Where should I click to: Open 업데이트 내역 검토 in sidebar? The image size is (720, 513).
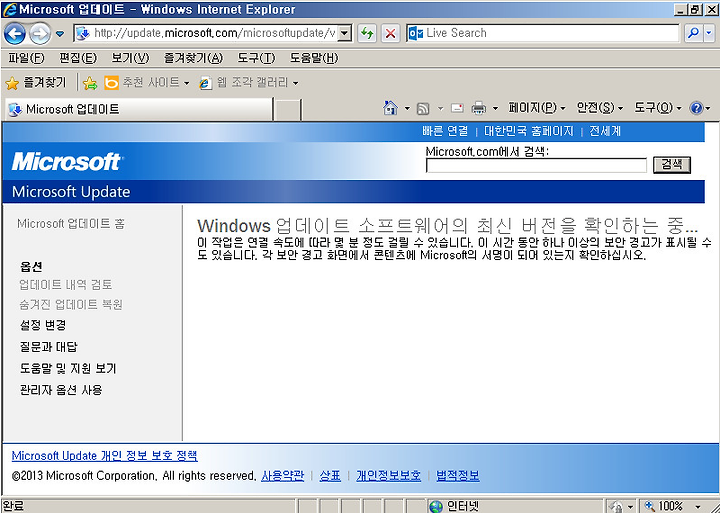click(x=66, y=285)
